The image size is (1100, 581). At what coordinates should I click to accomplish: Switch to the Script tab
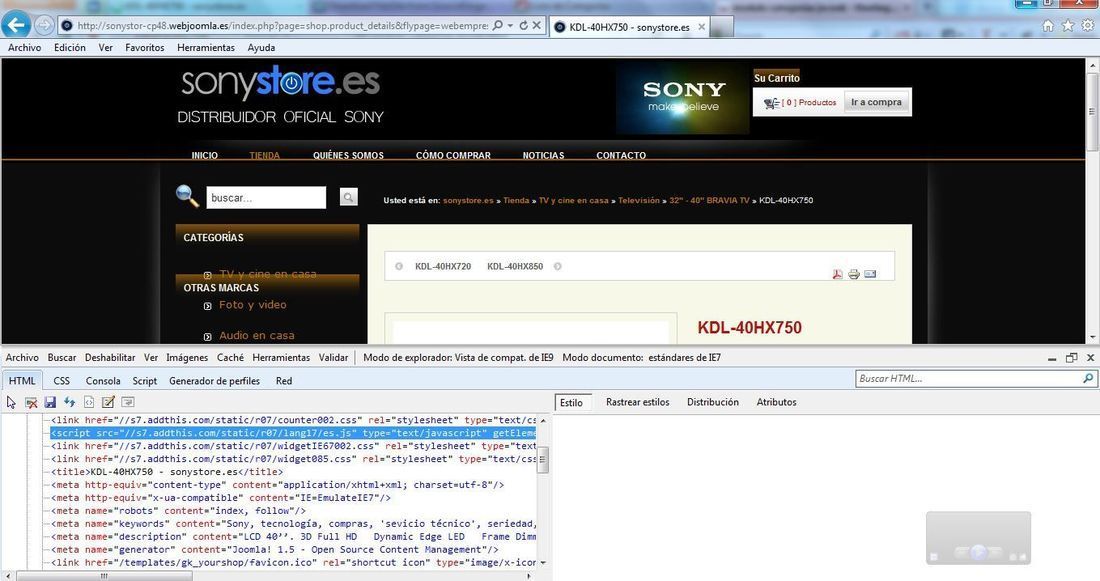pos(145,381)
